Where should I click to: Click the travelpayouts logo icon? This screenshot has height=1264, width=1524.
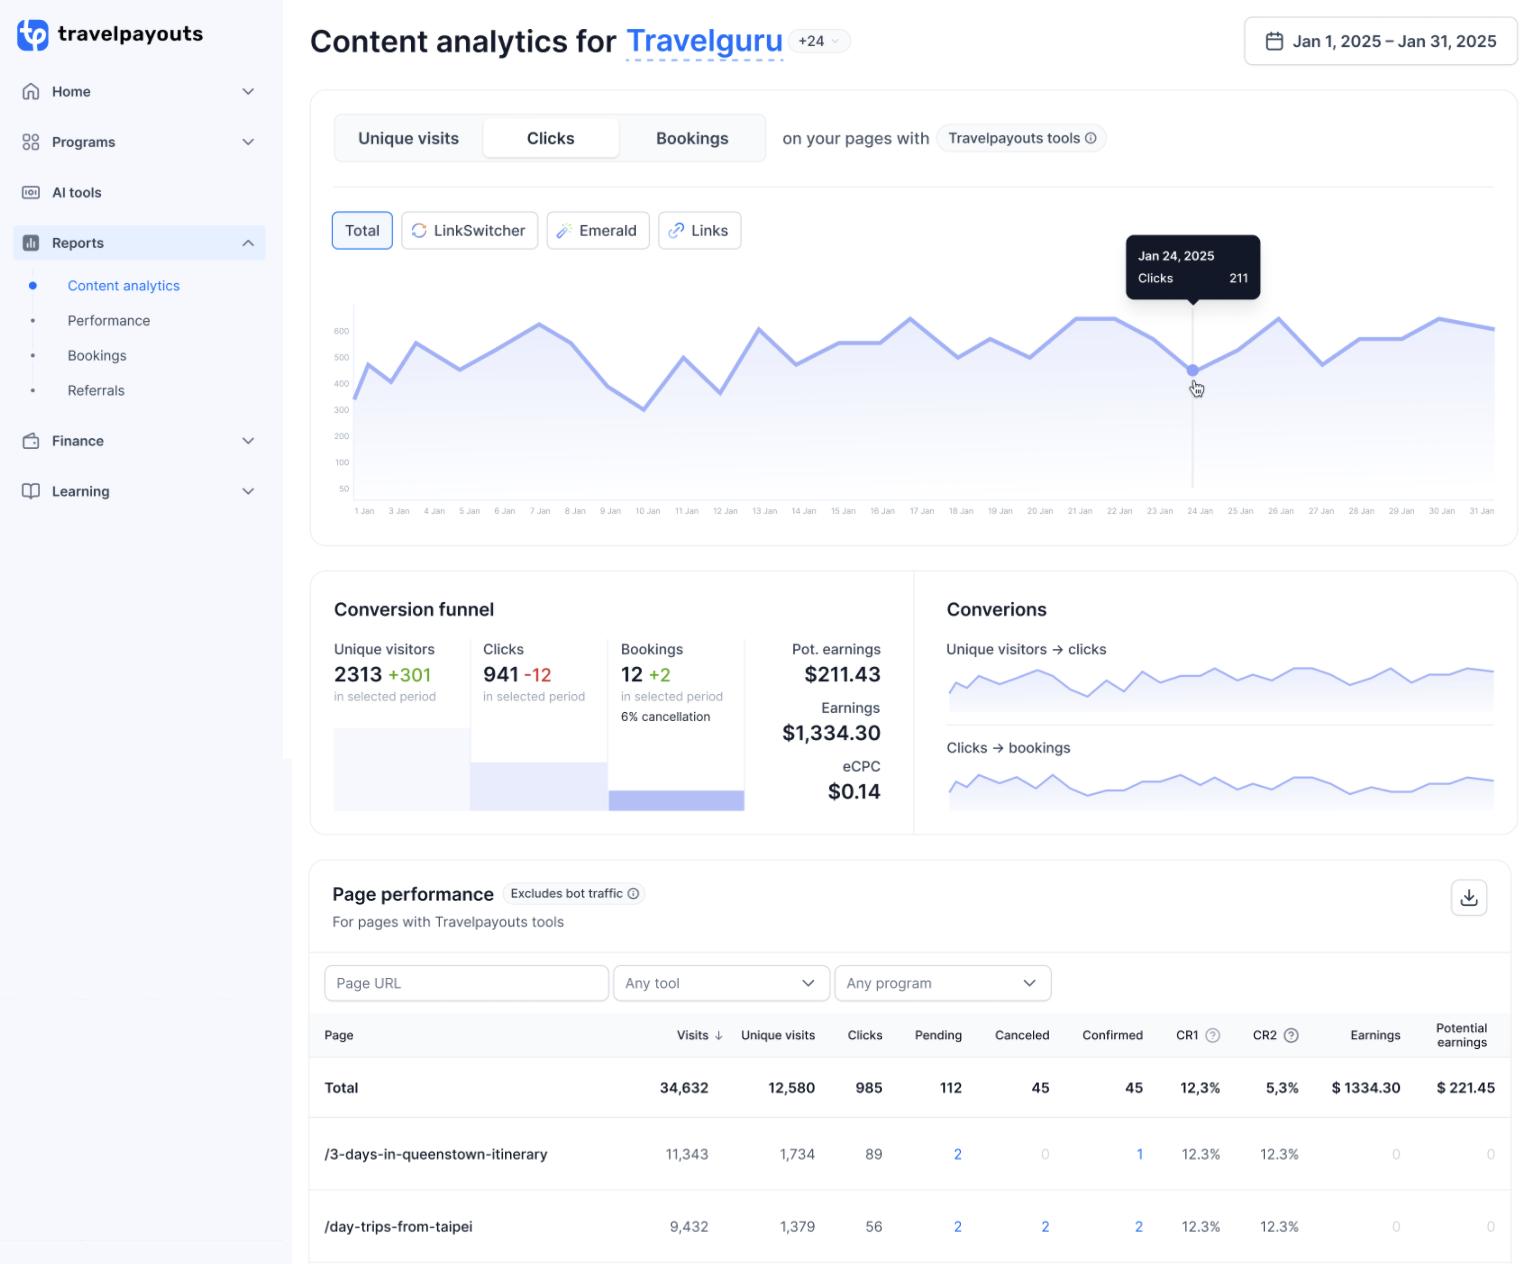click(x=32, y=35)
